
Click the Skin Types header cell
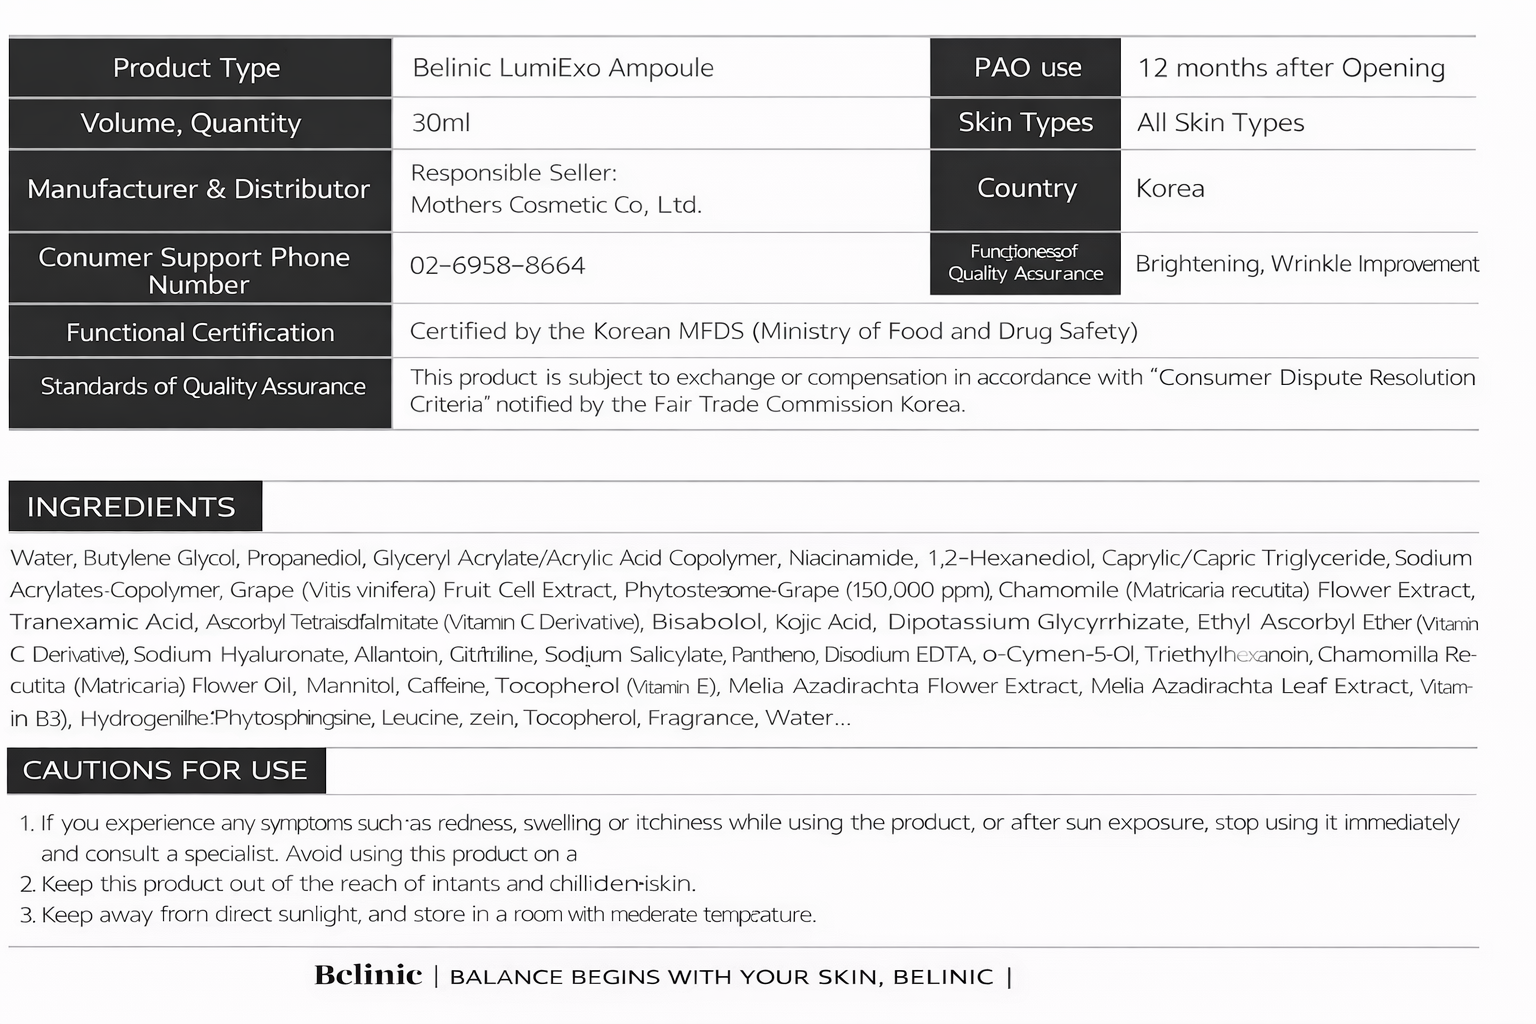pyautogui.click(x=1025, y=122)
